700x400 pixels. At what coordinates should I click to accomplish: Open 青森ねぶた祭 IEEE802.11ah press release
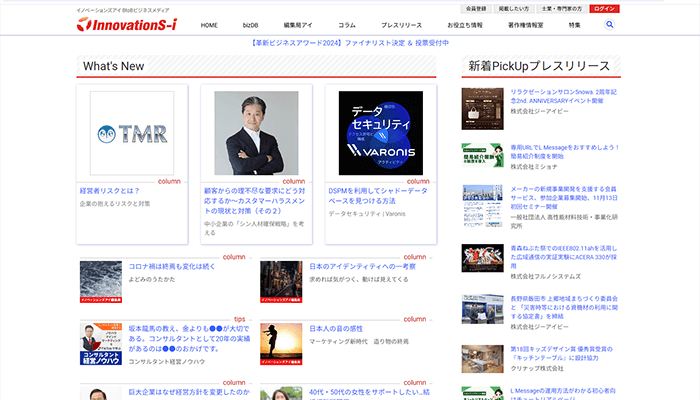(563, 257)
